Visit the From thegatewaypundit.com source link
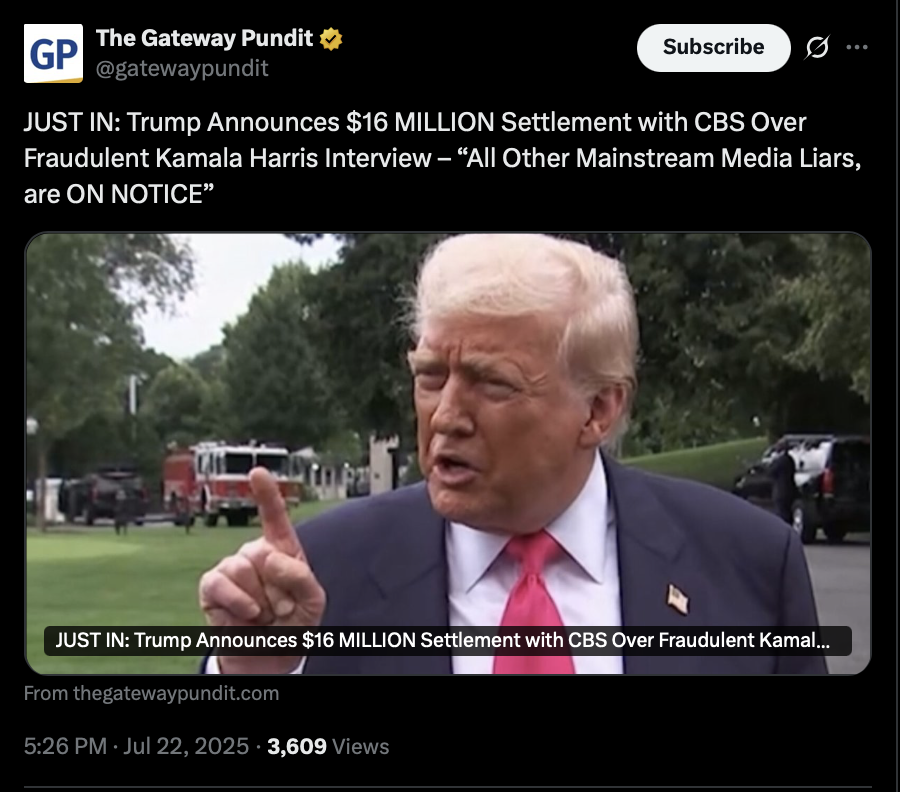The width and height of the screenshot is (900, 792). 152,693
